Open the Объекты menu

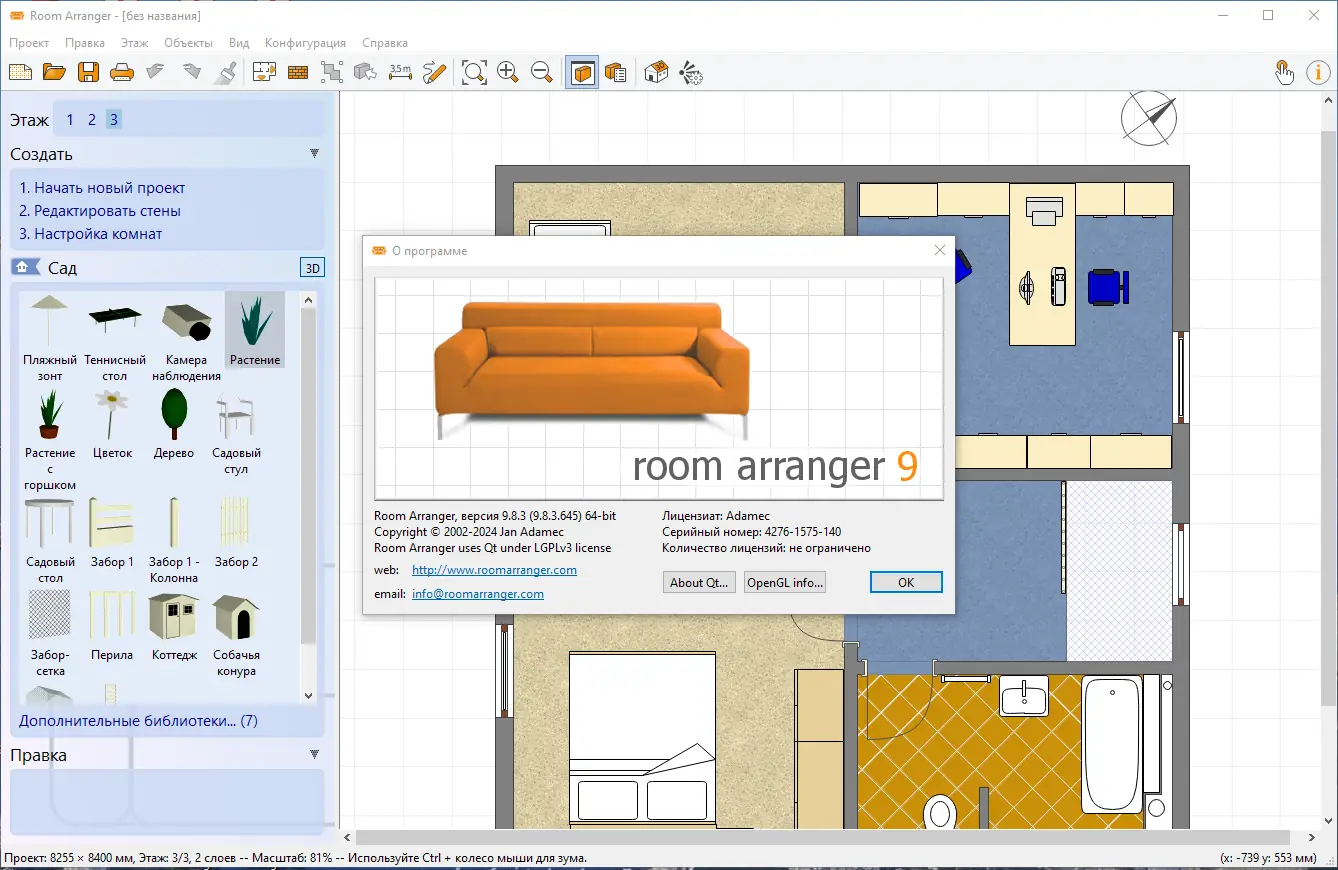pyautogui.click(x=188, y=43)
